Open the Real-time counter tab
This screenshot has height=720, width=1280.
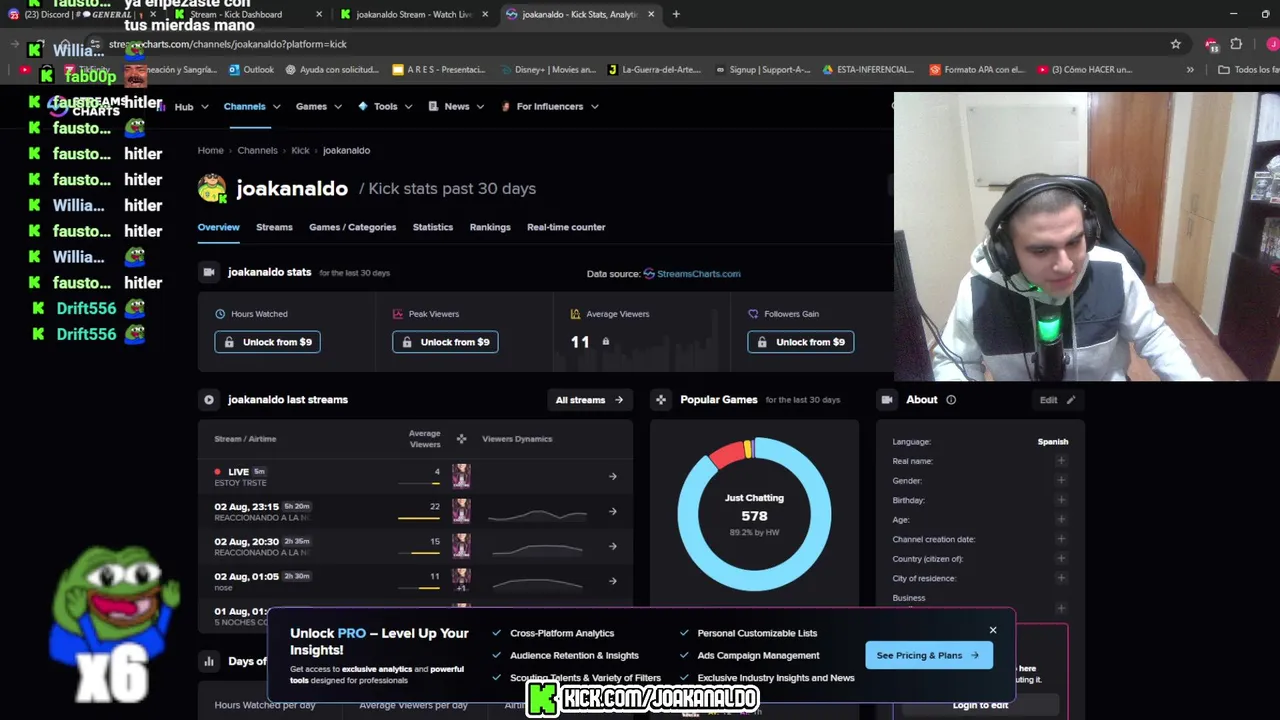[566, 227]
